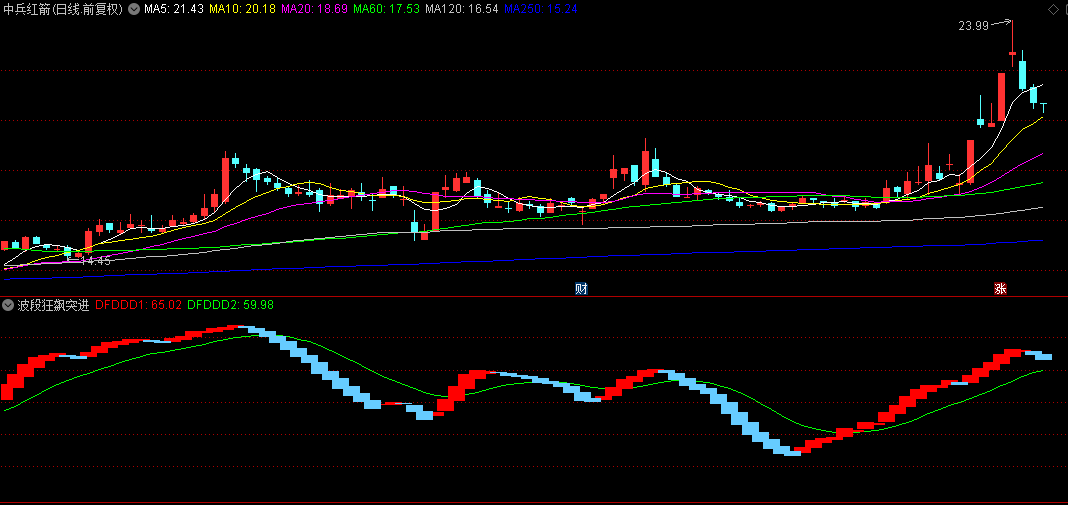Image resolution: width=1068 pixels, height=505 pixels.
Task: Open the 涨 limit-up marker
Action: [1000, 288]
